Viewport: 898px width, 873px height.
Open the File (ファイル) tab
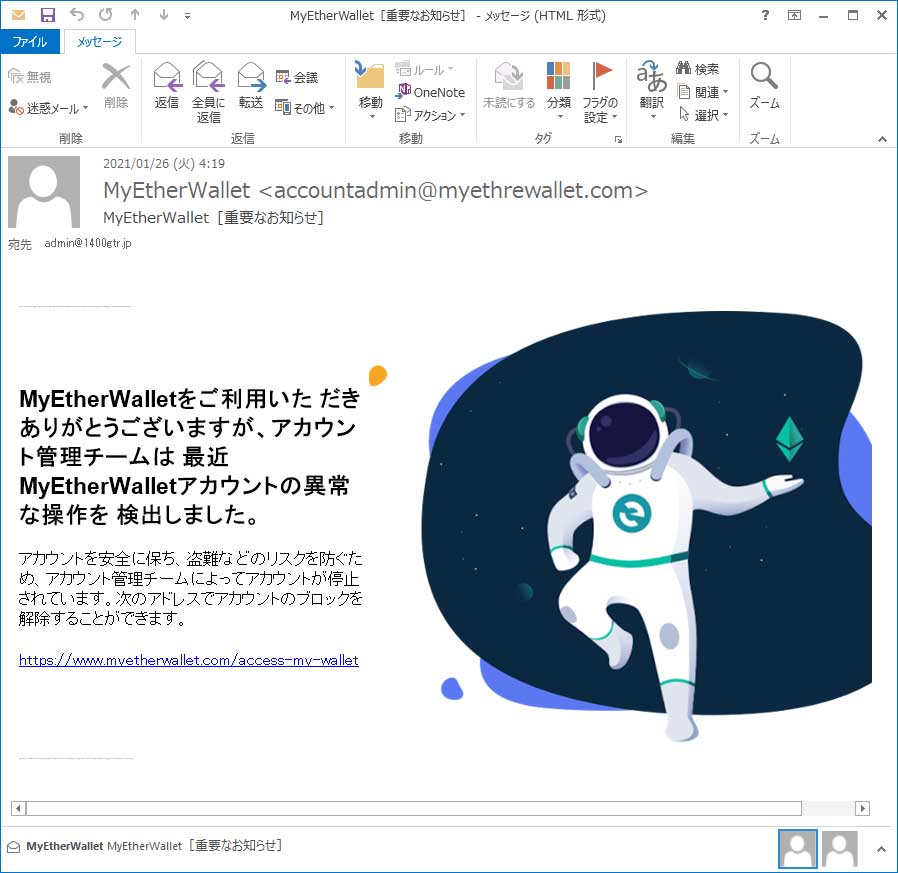tap(29, 42)
